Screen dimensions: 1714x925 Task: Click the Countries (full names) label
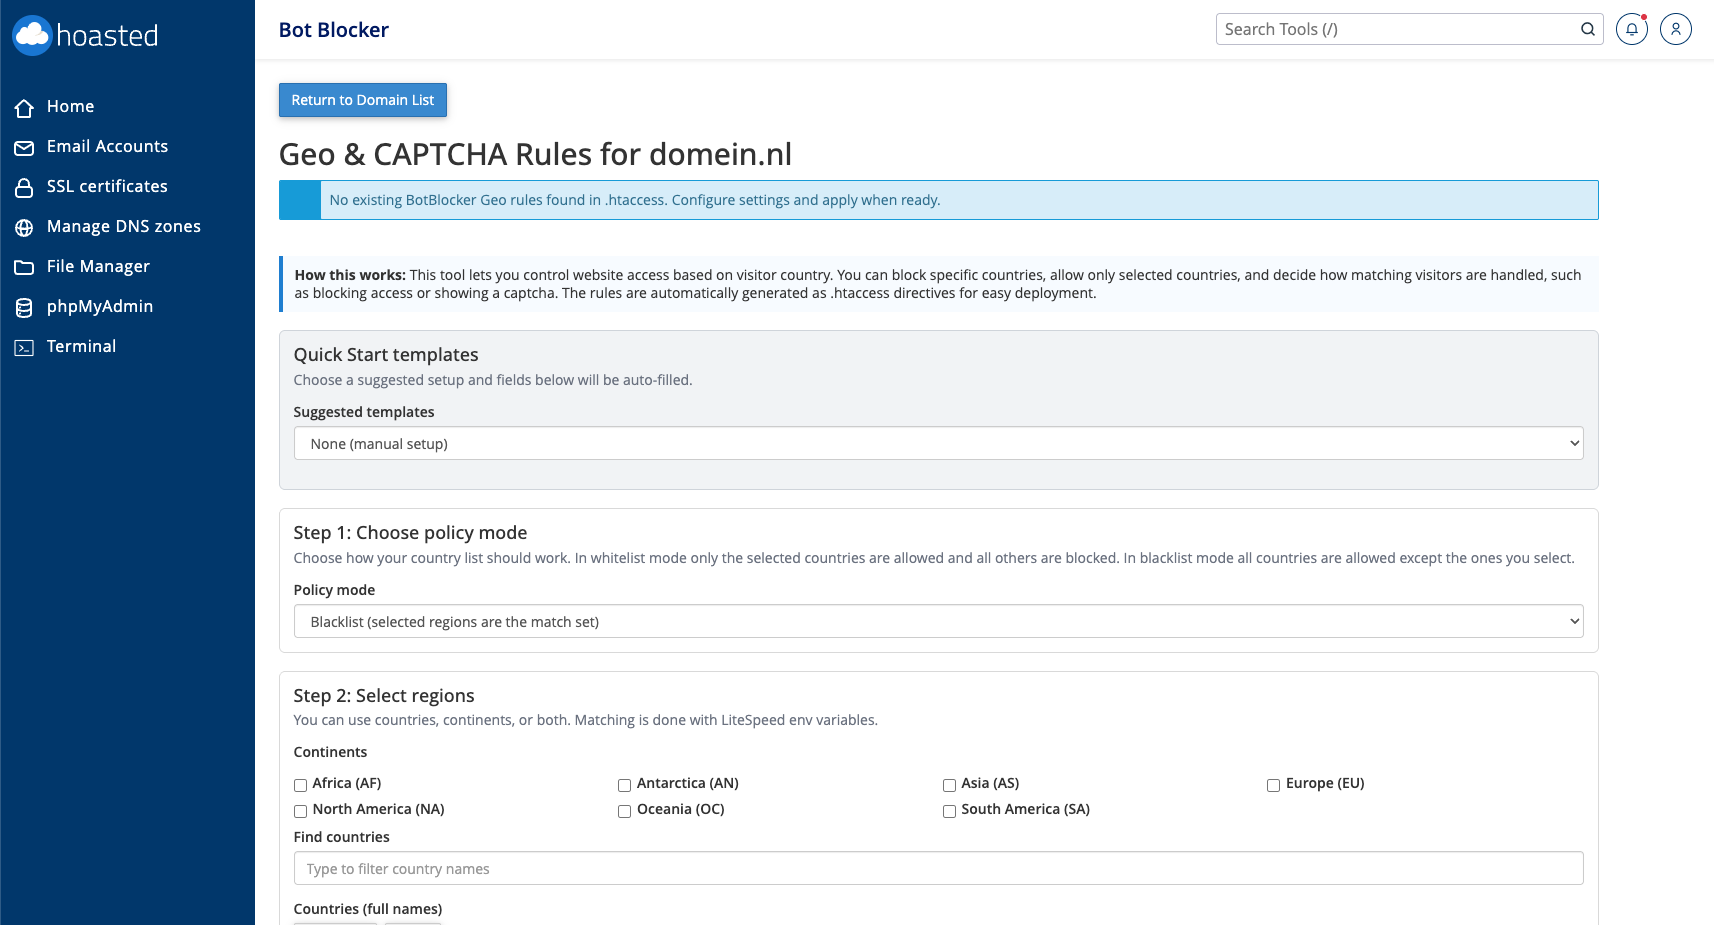coord(368,909)
